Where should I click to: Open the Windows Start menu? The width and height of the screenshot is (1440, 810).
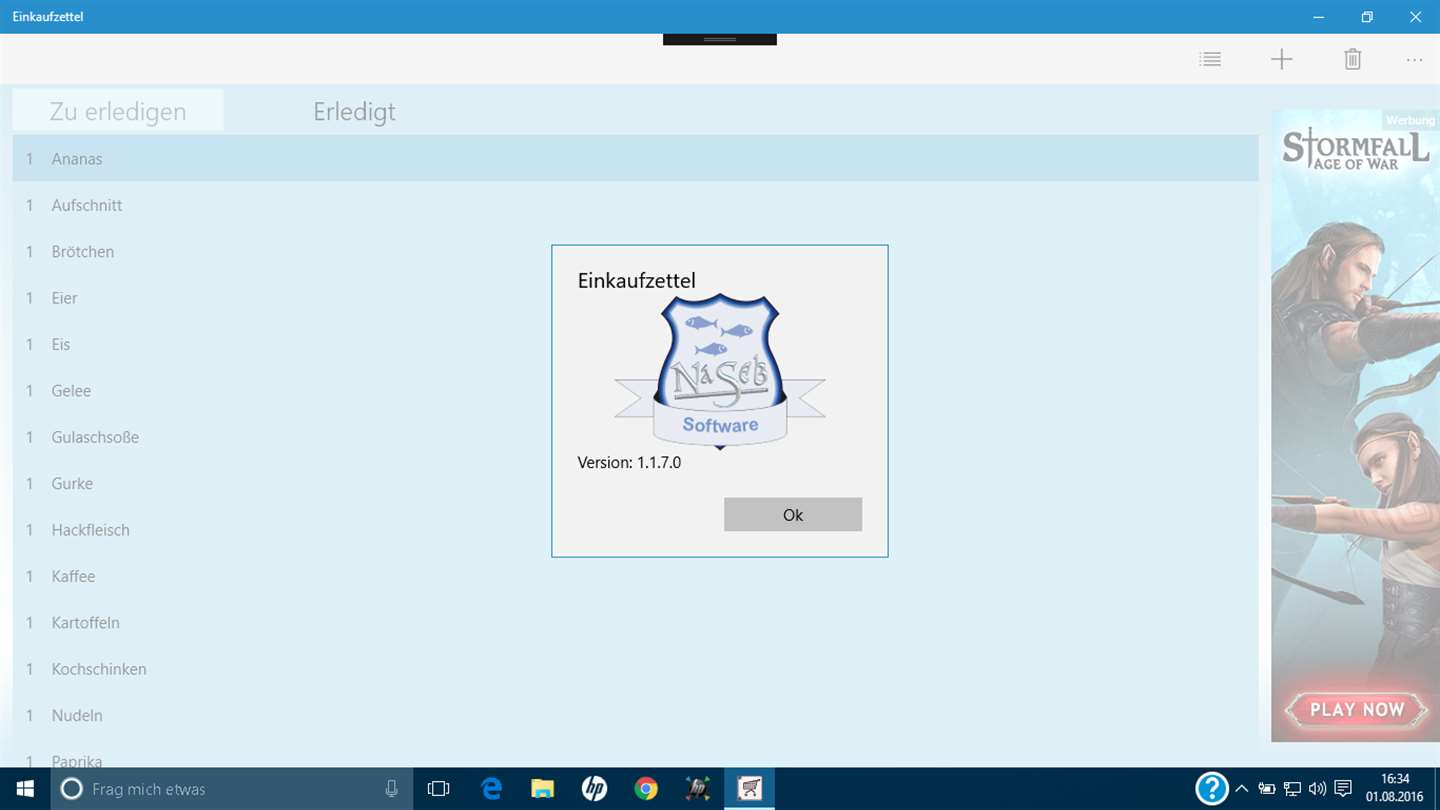[x=24, y=789]
